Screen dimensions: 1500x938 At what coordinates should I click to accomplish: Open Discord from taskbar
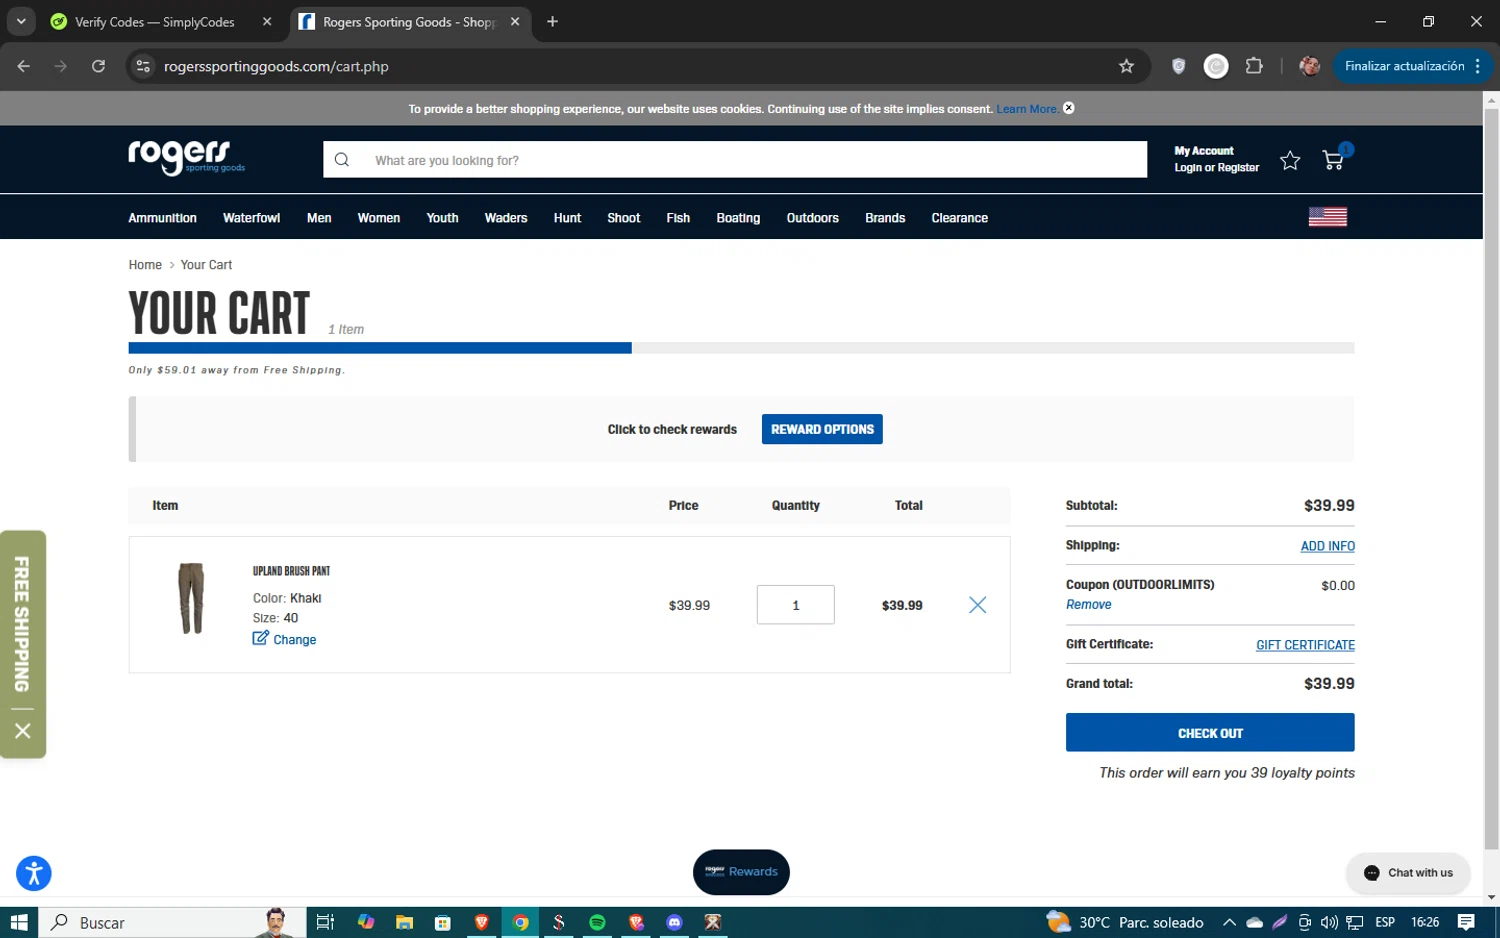674,922
